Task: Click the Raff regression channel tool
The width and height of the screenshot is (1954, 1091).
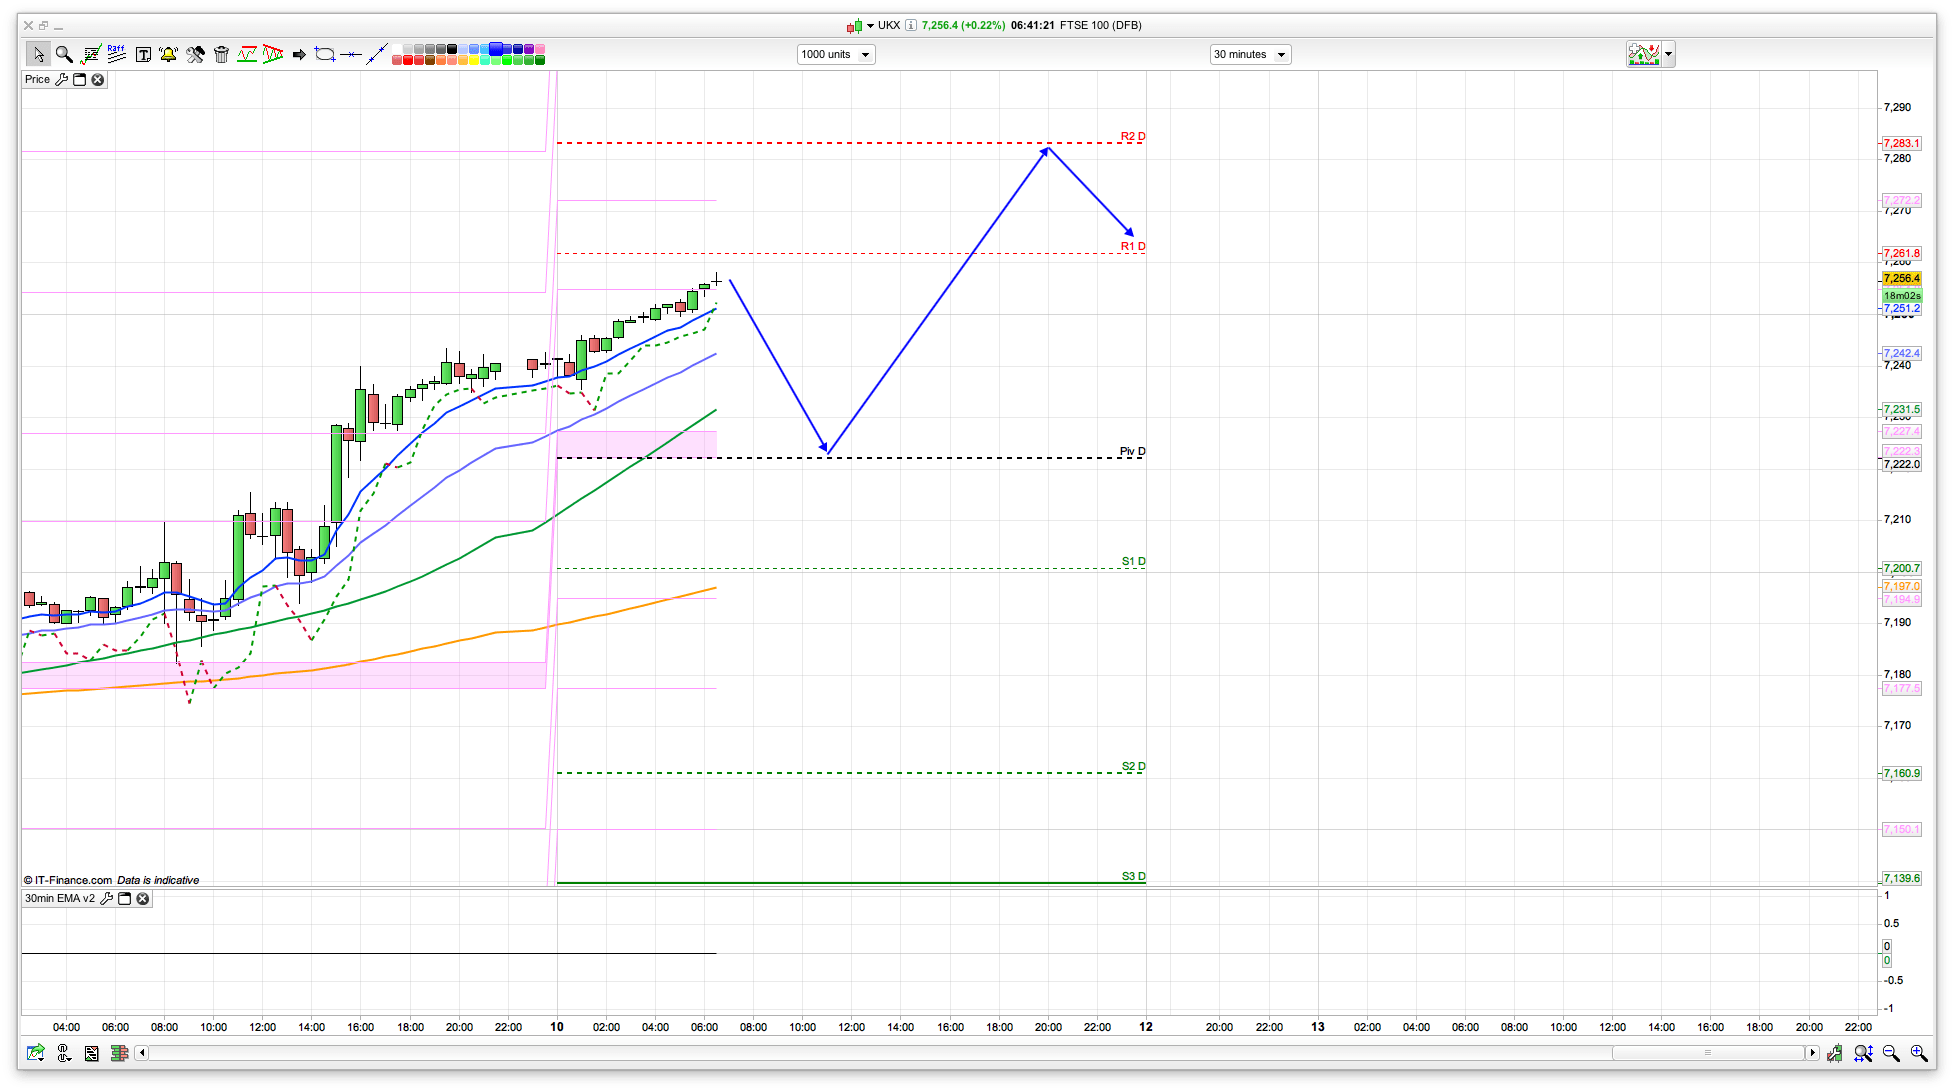Action: tap(116, 54)
